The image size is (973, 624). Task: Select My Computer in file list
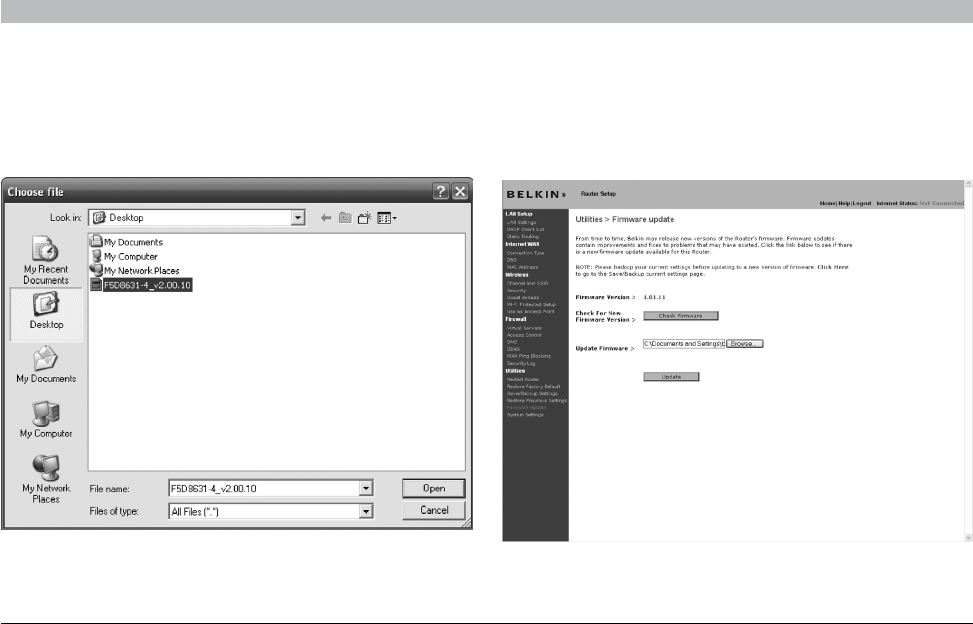pos(124,256)
